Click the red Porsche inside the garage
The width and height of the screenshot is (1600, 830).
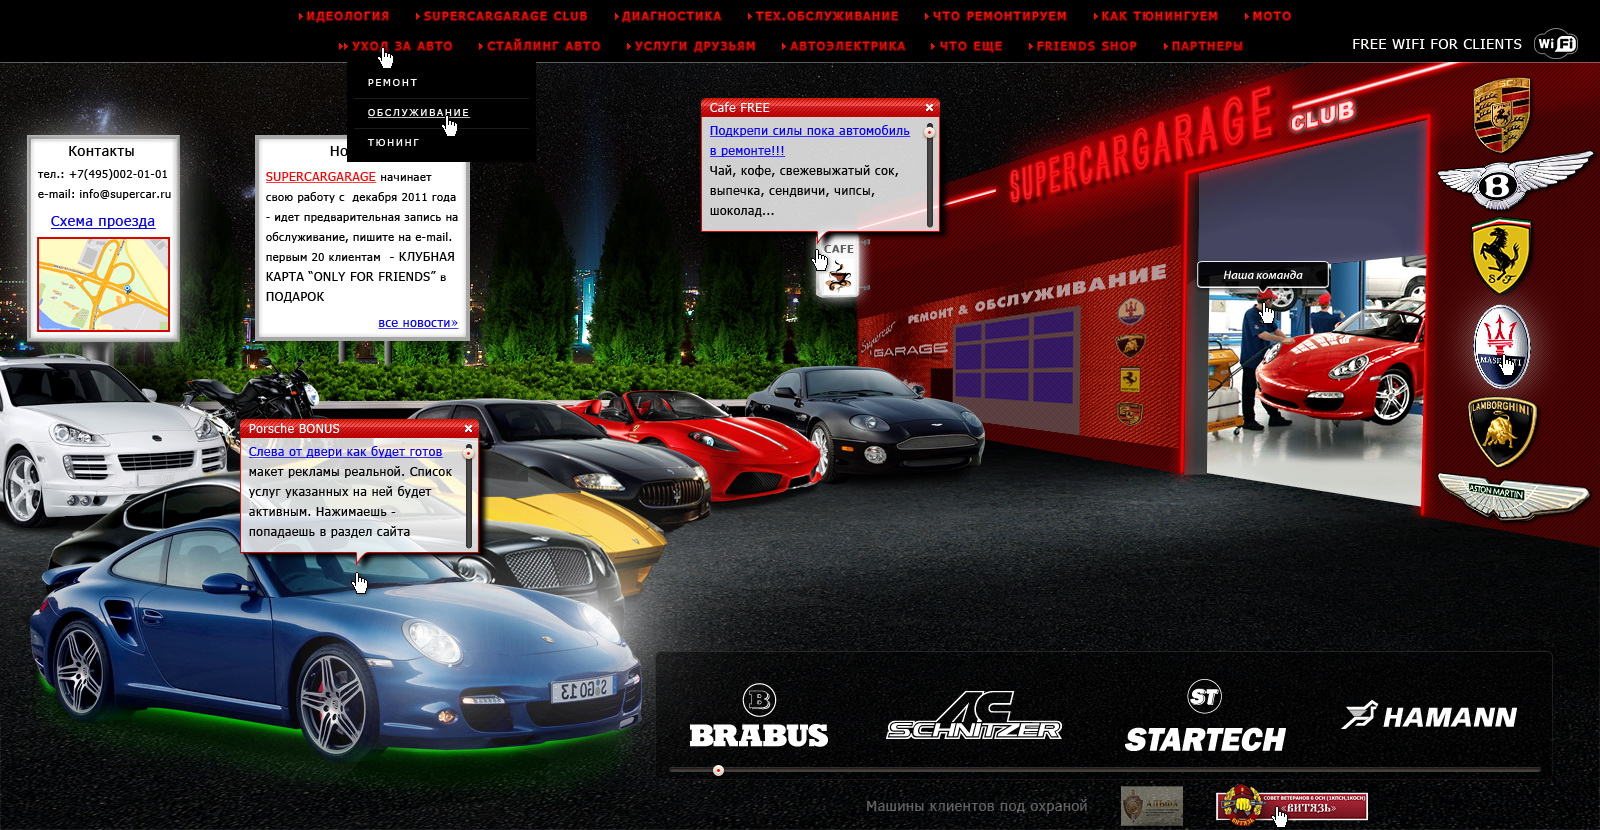(1340, 365)
